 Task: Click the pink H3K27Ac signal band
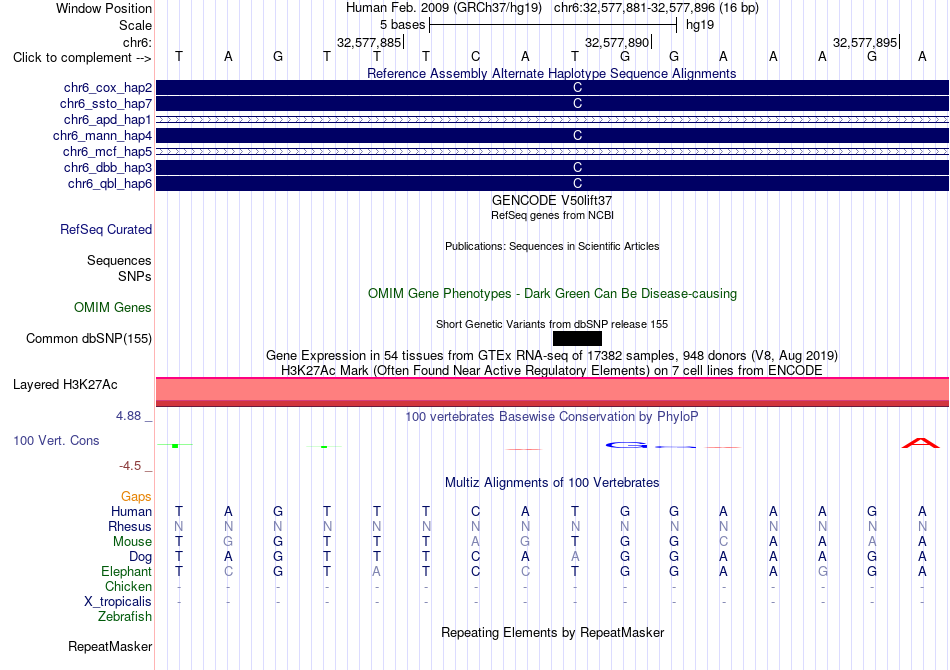click(553, 392)
